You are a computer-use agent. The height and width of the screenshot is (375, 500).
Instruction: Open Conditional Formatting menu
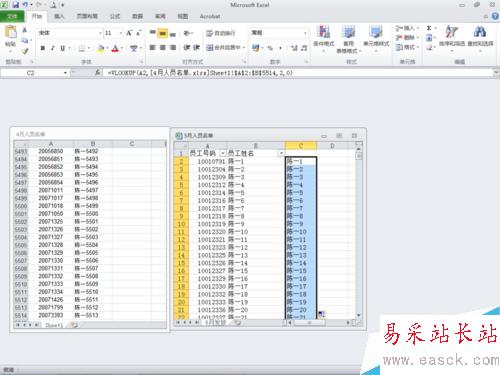[x=324, y=39]
